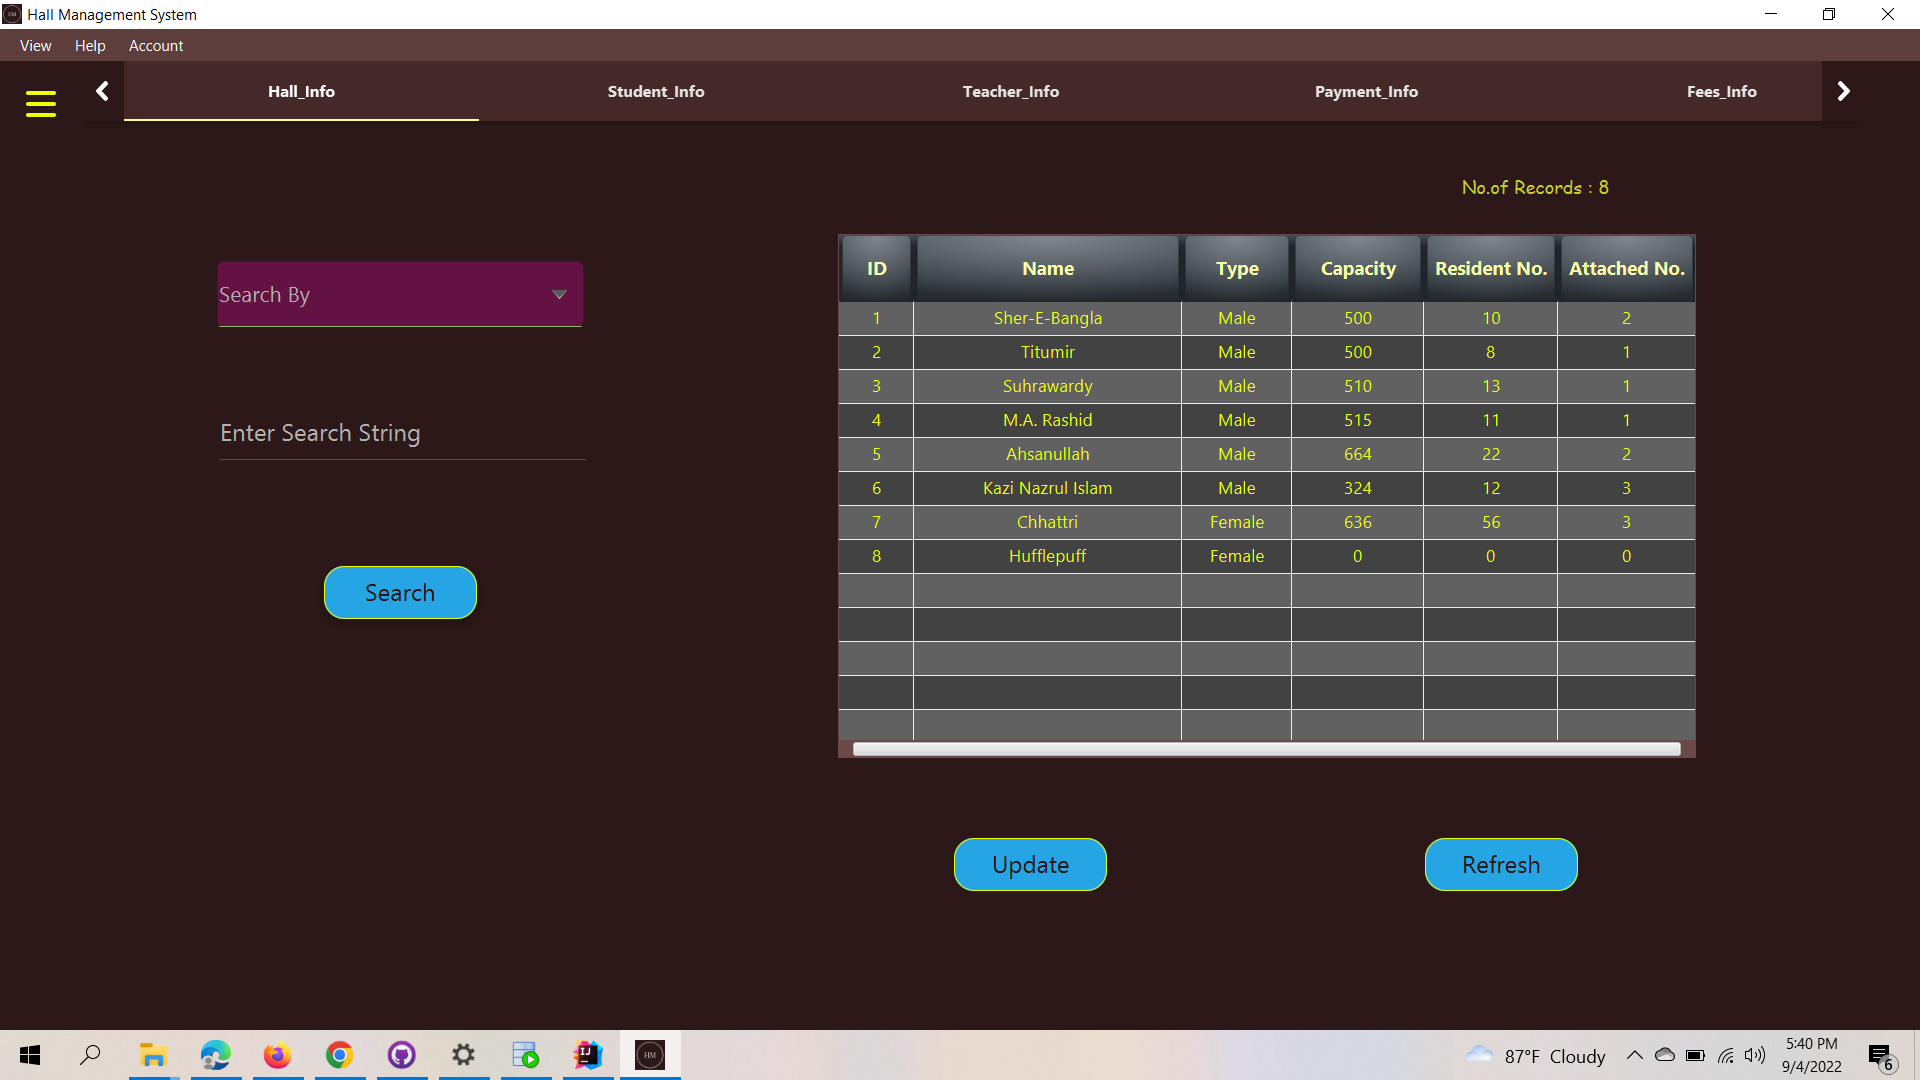
Task: Switch to the Student_Info tab
Action: click(656, 91)
